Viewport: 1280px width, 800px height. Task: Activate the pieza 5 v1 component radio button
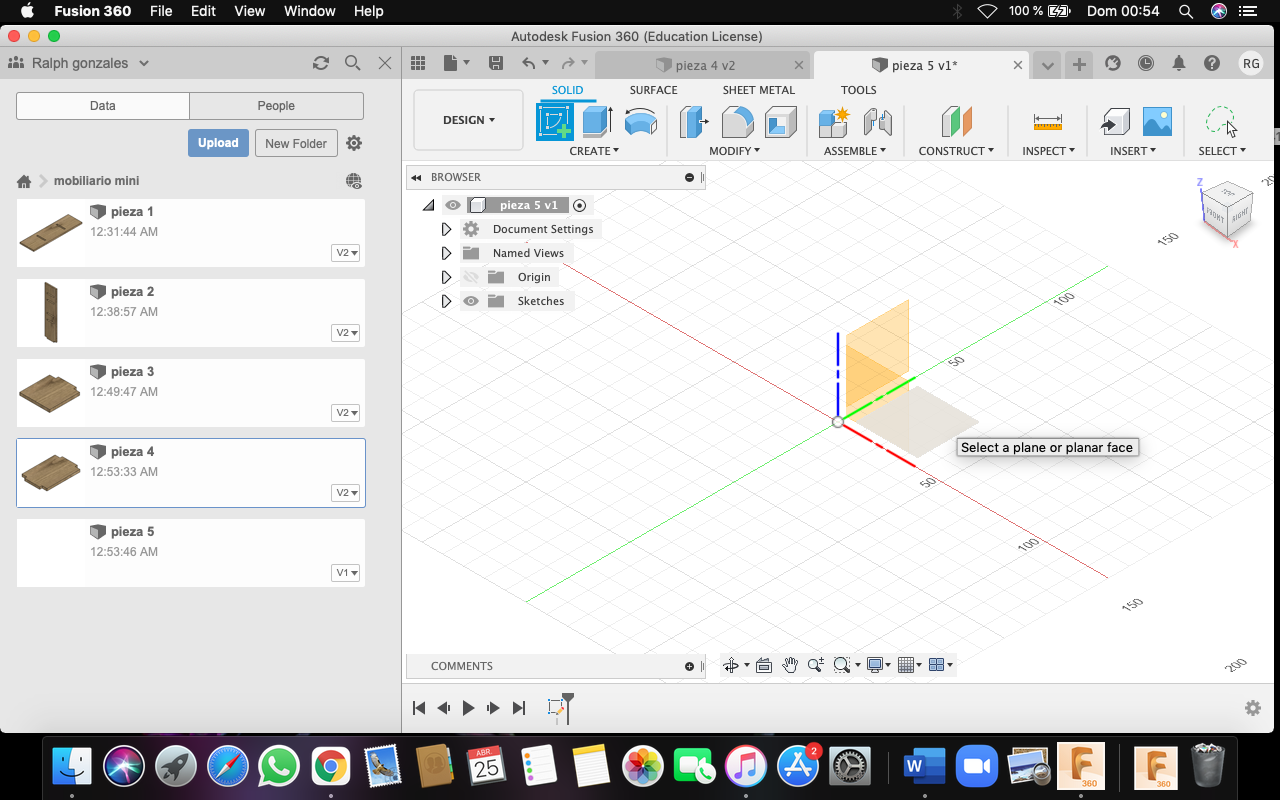click(x=580, y=205)
